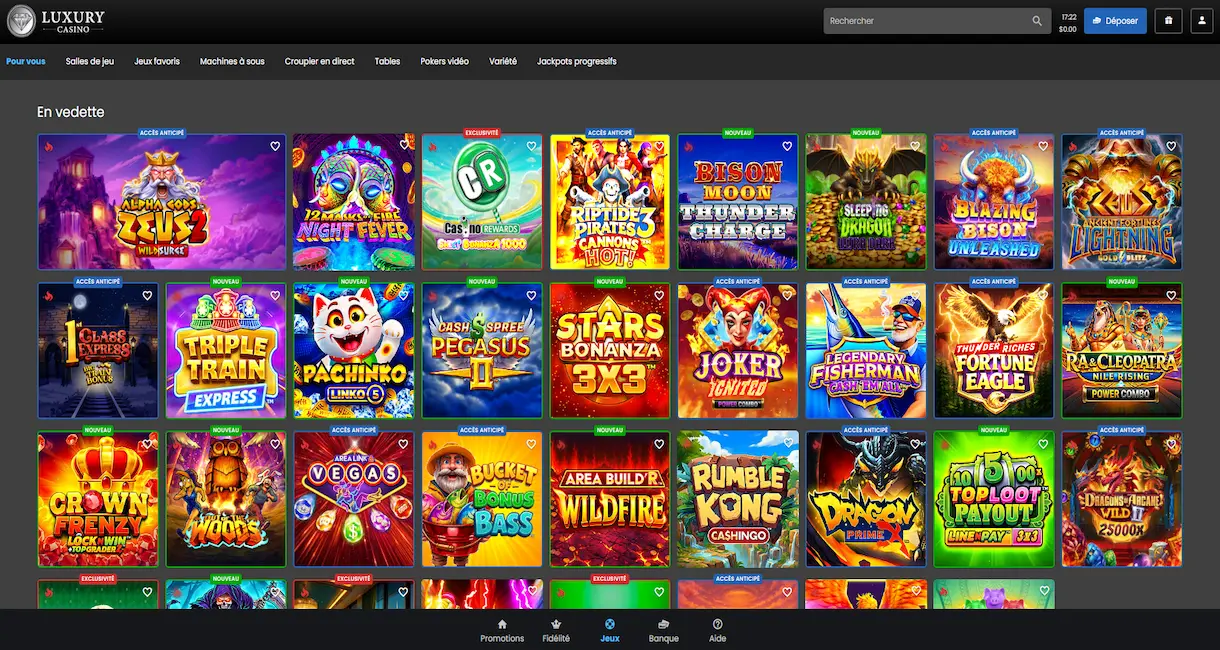The width and height of the screenshot is (1220, 650).
Task: Launch Area Build'r Wildfire game
Action: point(610,499)
